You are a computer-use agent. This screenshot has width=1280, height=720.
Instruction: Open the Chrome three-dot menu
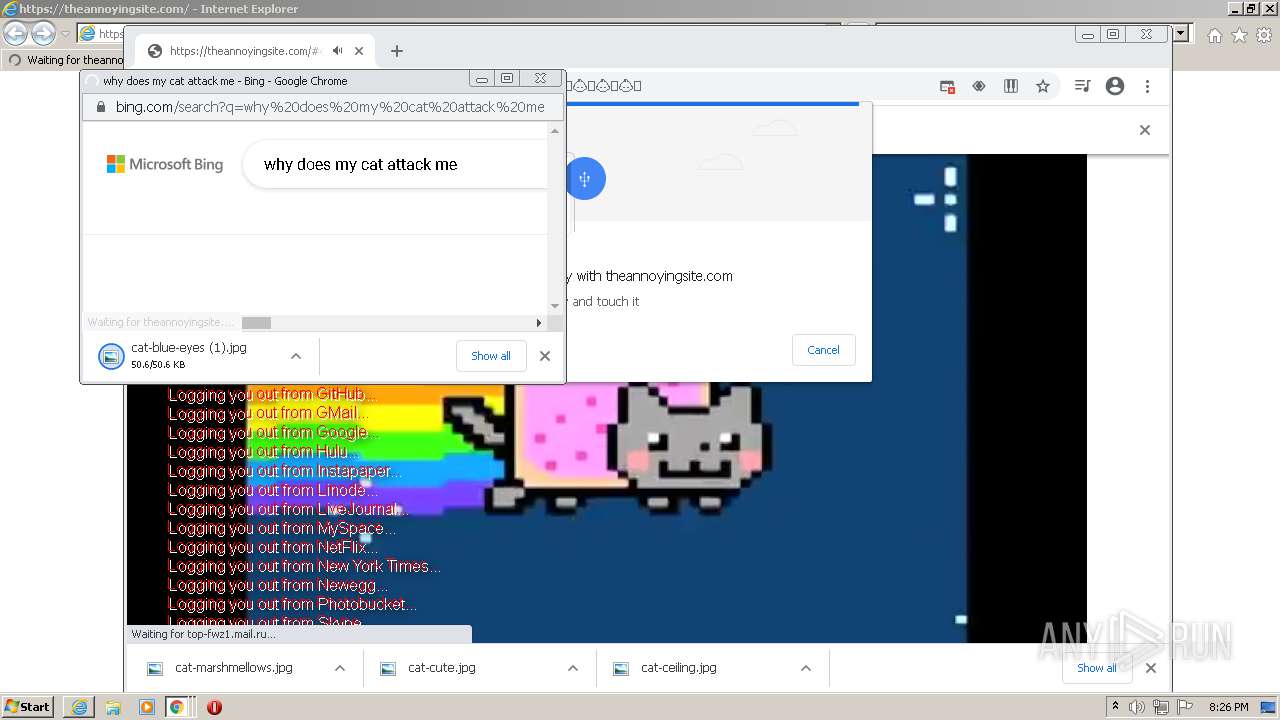pyautogui.click(x=1148, y=87)
